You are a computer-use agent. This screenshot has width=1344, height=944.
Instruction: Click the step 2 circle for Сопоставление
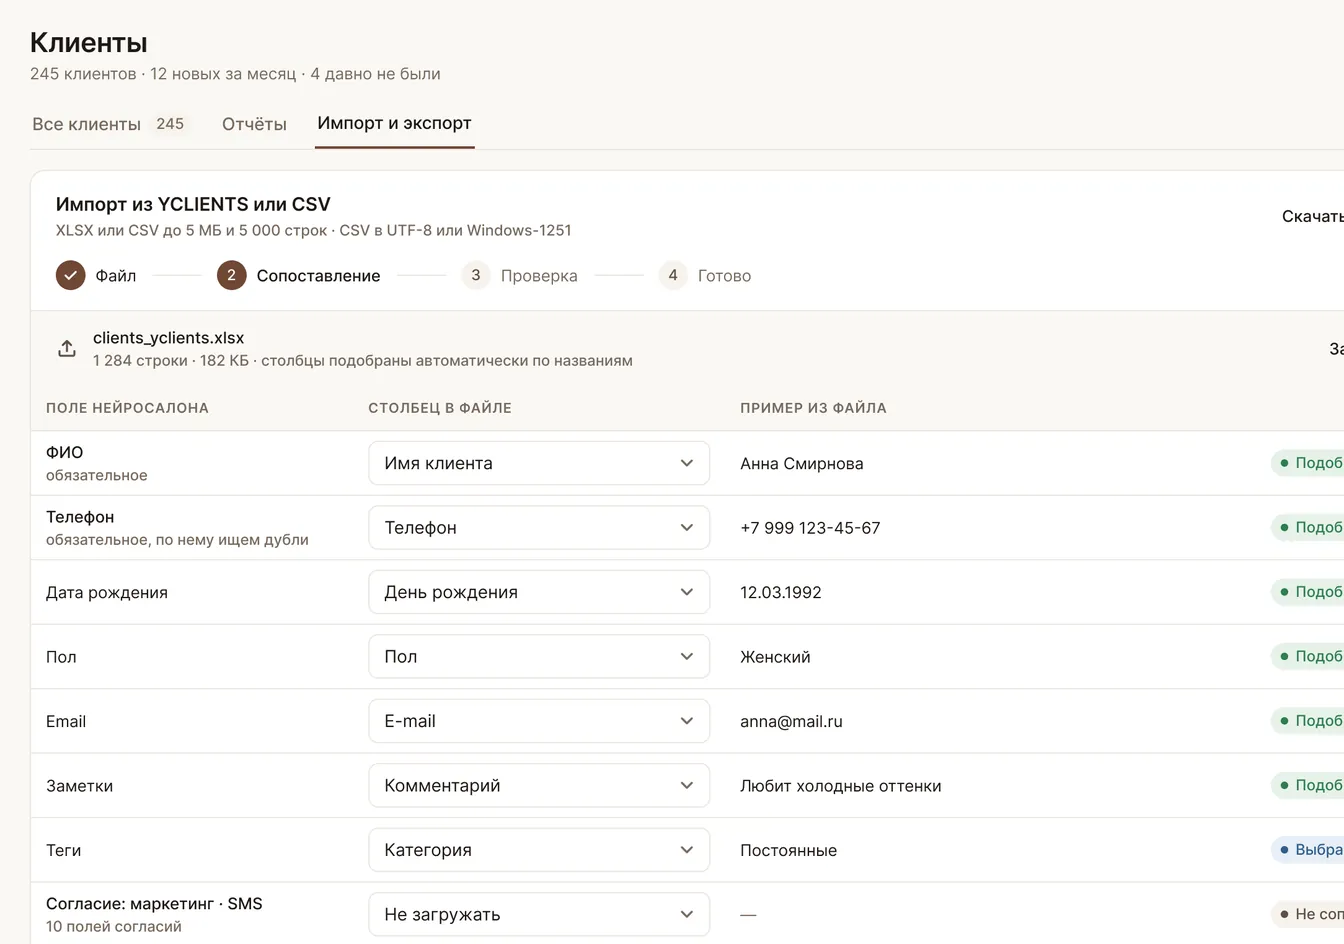231,275
